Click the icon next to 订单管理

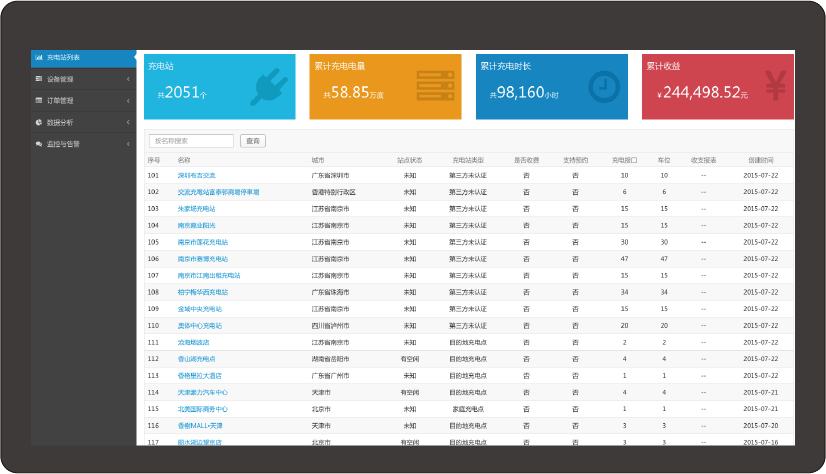tap(38, 100)
